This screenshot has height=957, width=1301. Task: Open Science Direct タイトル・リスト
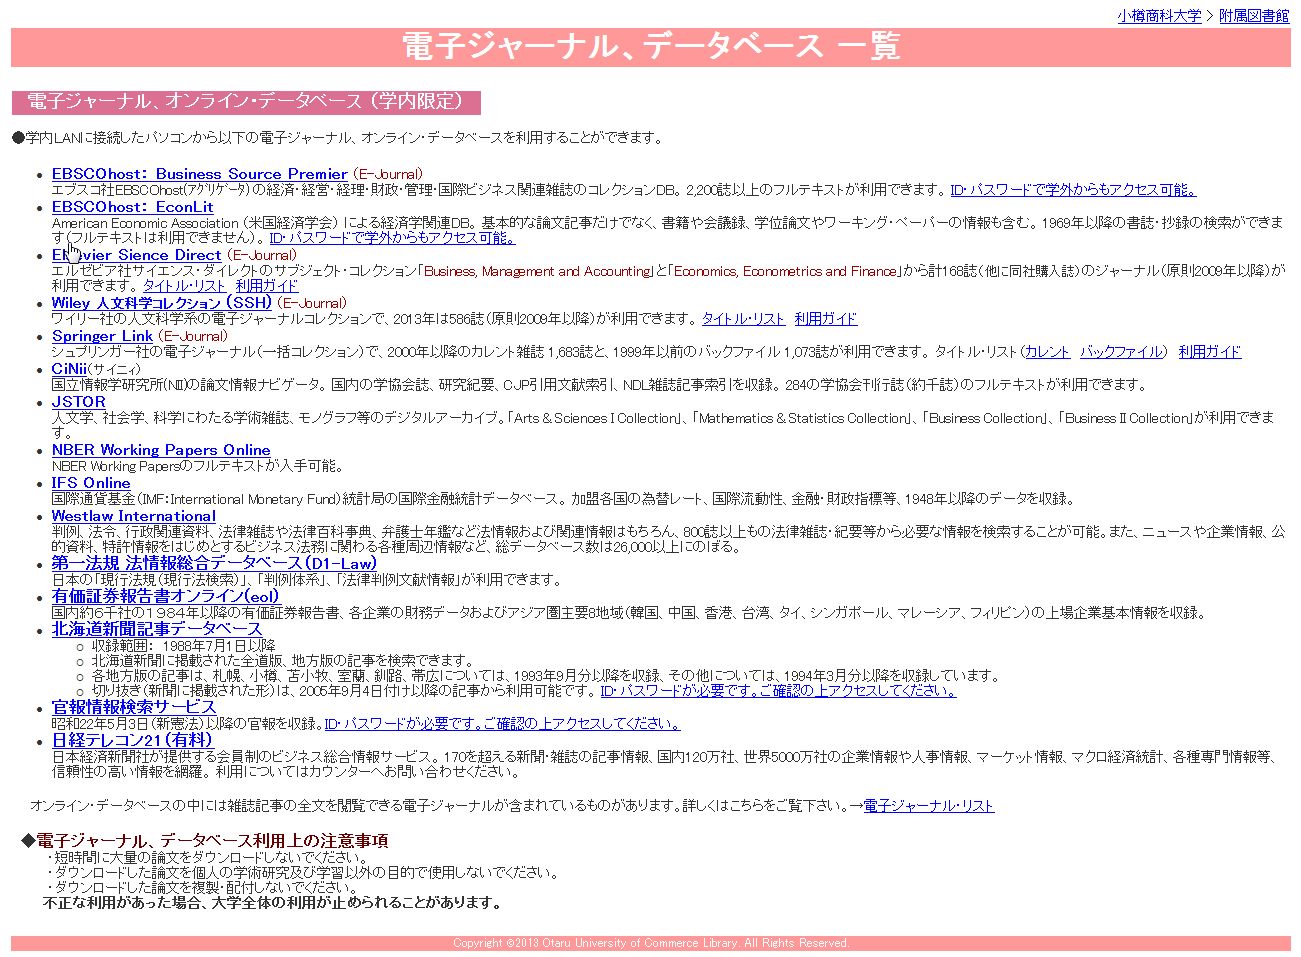(184, 286)
